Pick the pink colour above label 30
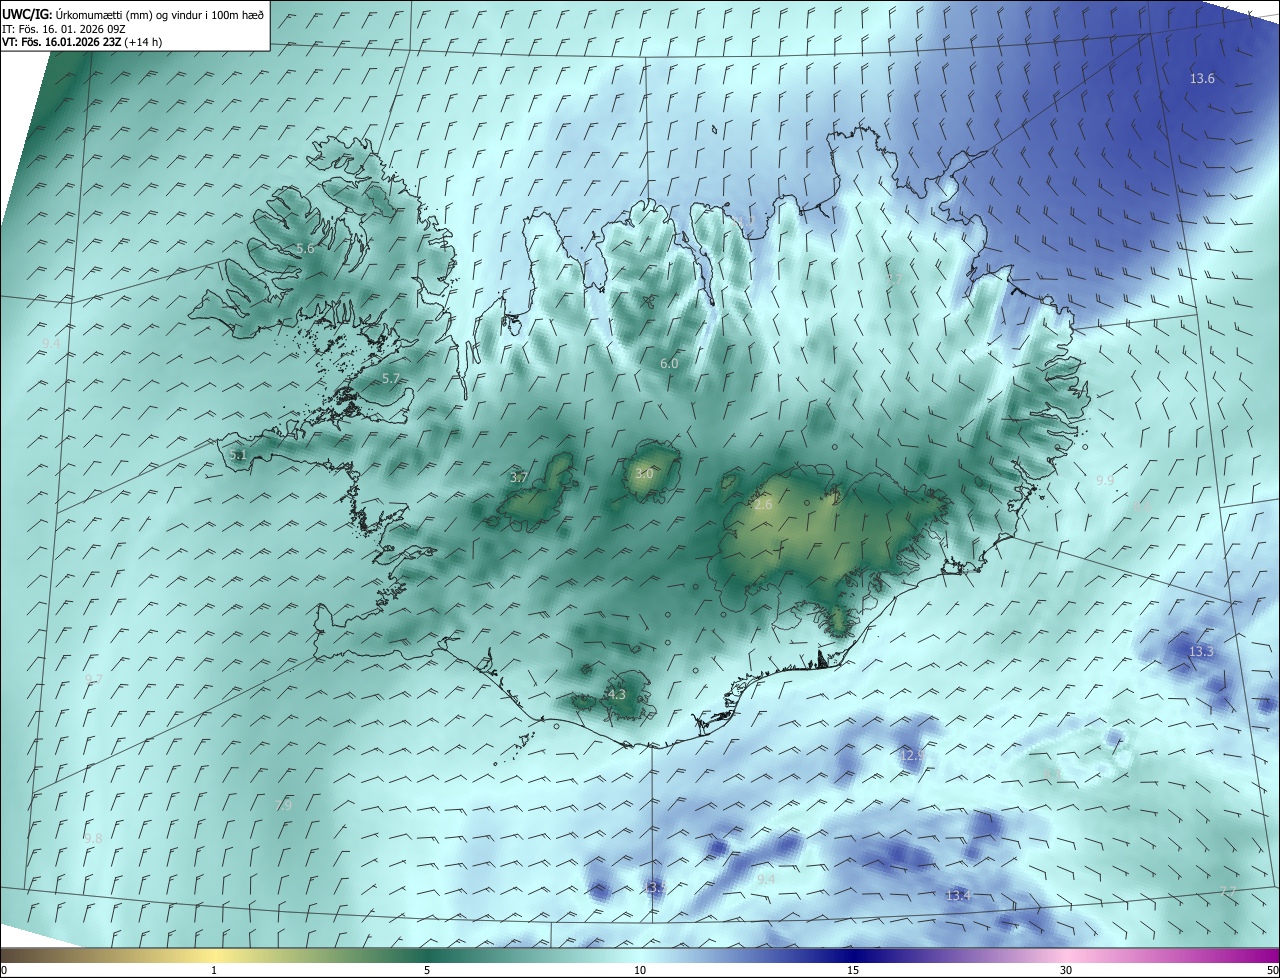The width and height of the screenshot is (1280, 978). (x=1066, y=956)
